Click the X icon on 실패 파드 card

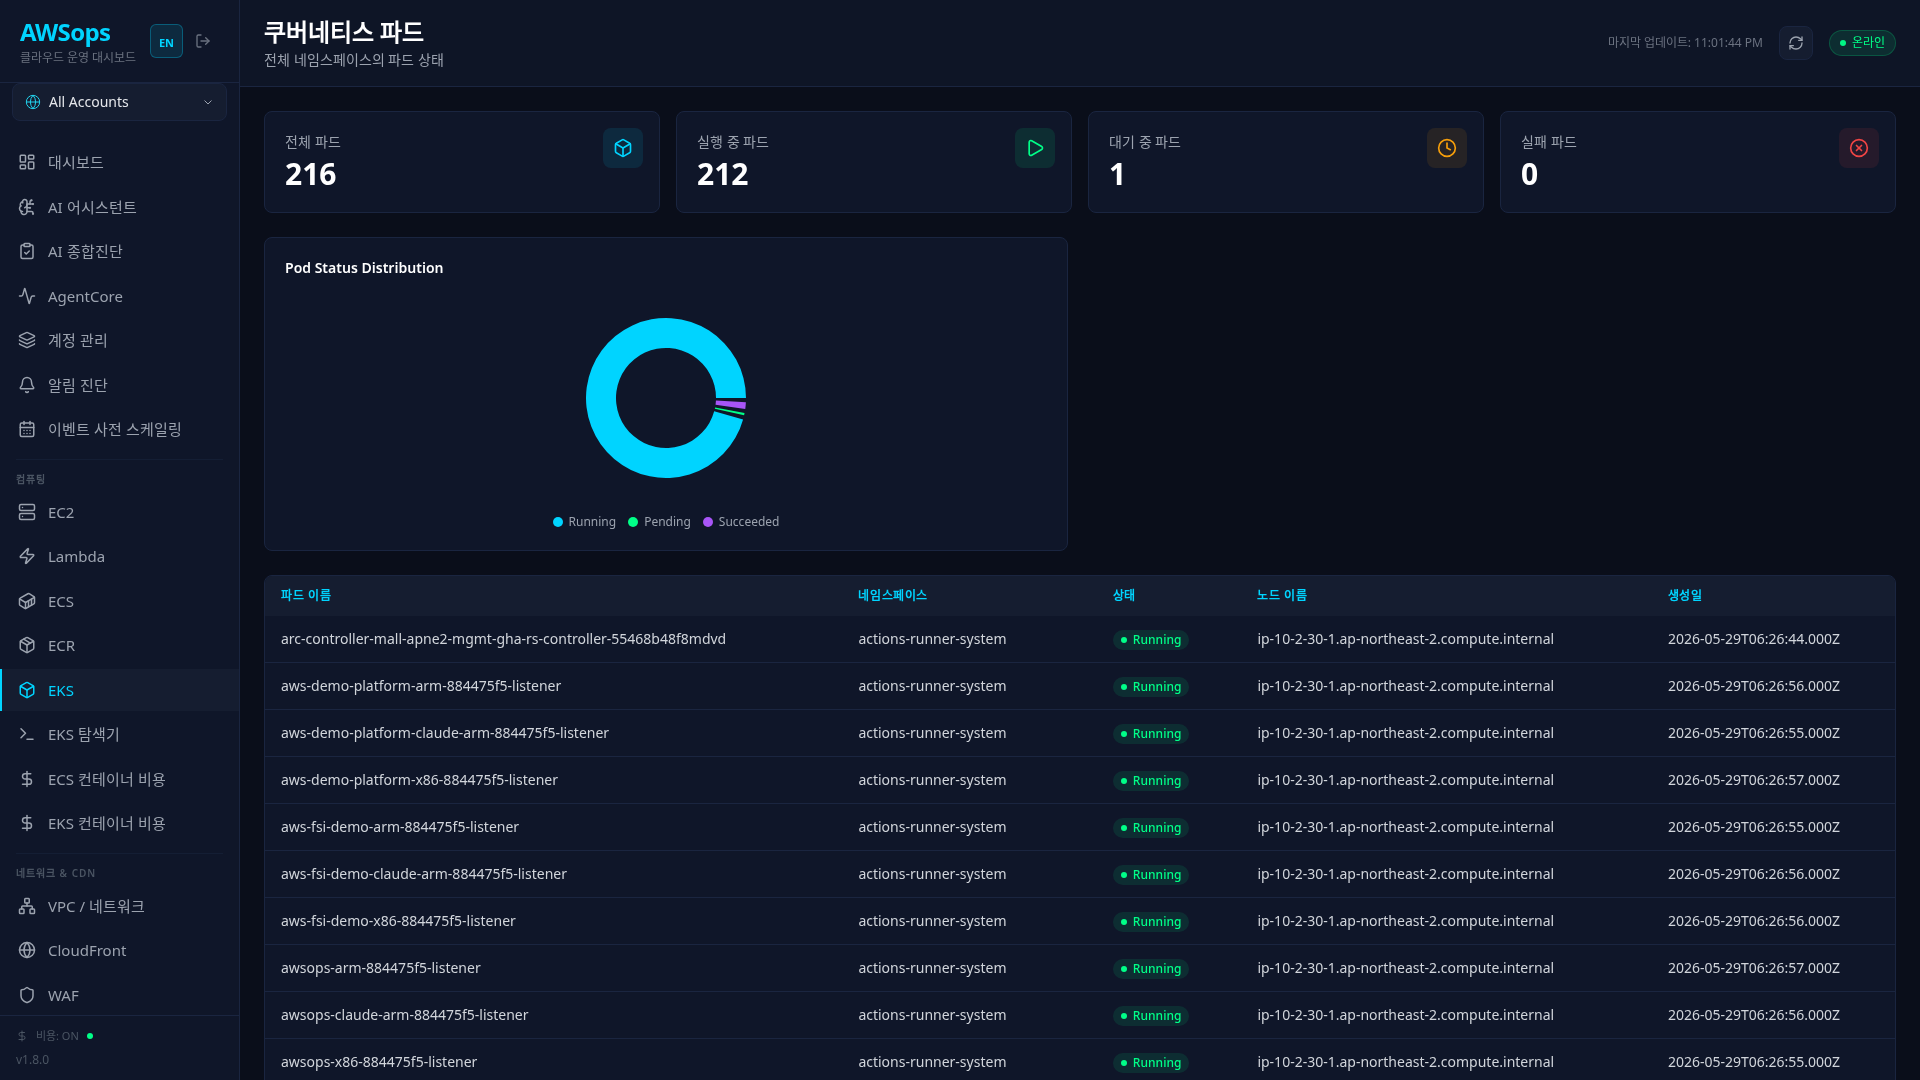(1859, 148)
